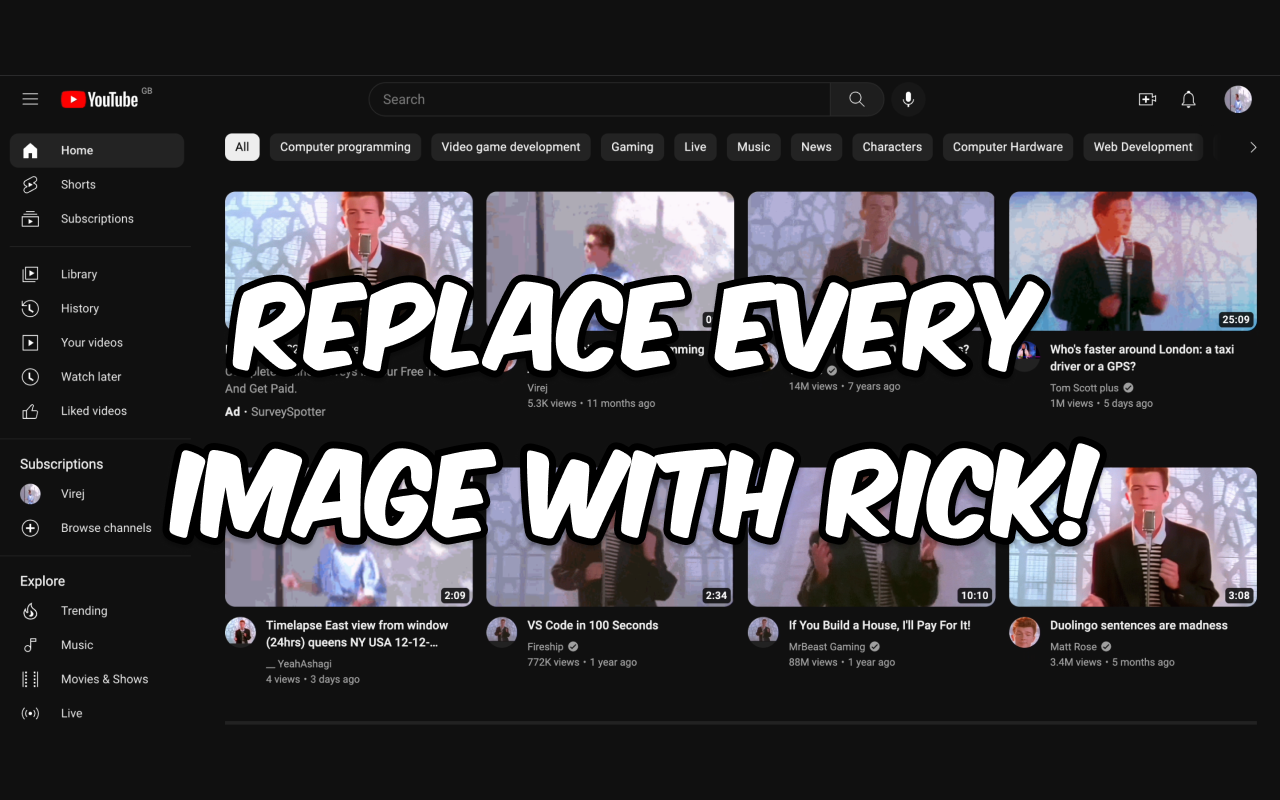Click the YeahAshagi channel avatar beside the Timelapse video
This screenshot has height=800, width=1280.
[x=240, y=632]
